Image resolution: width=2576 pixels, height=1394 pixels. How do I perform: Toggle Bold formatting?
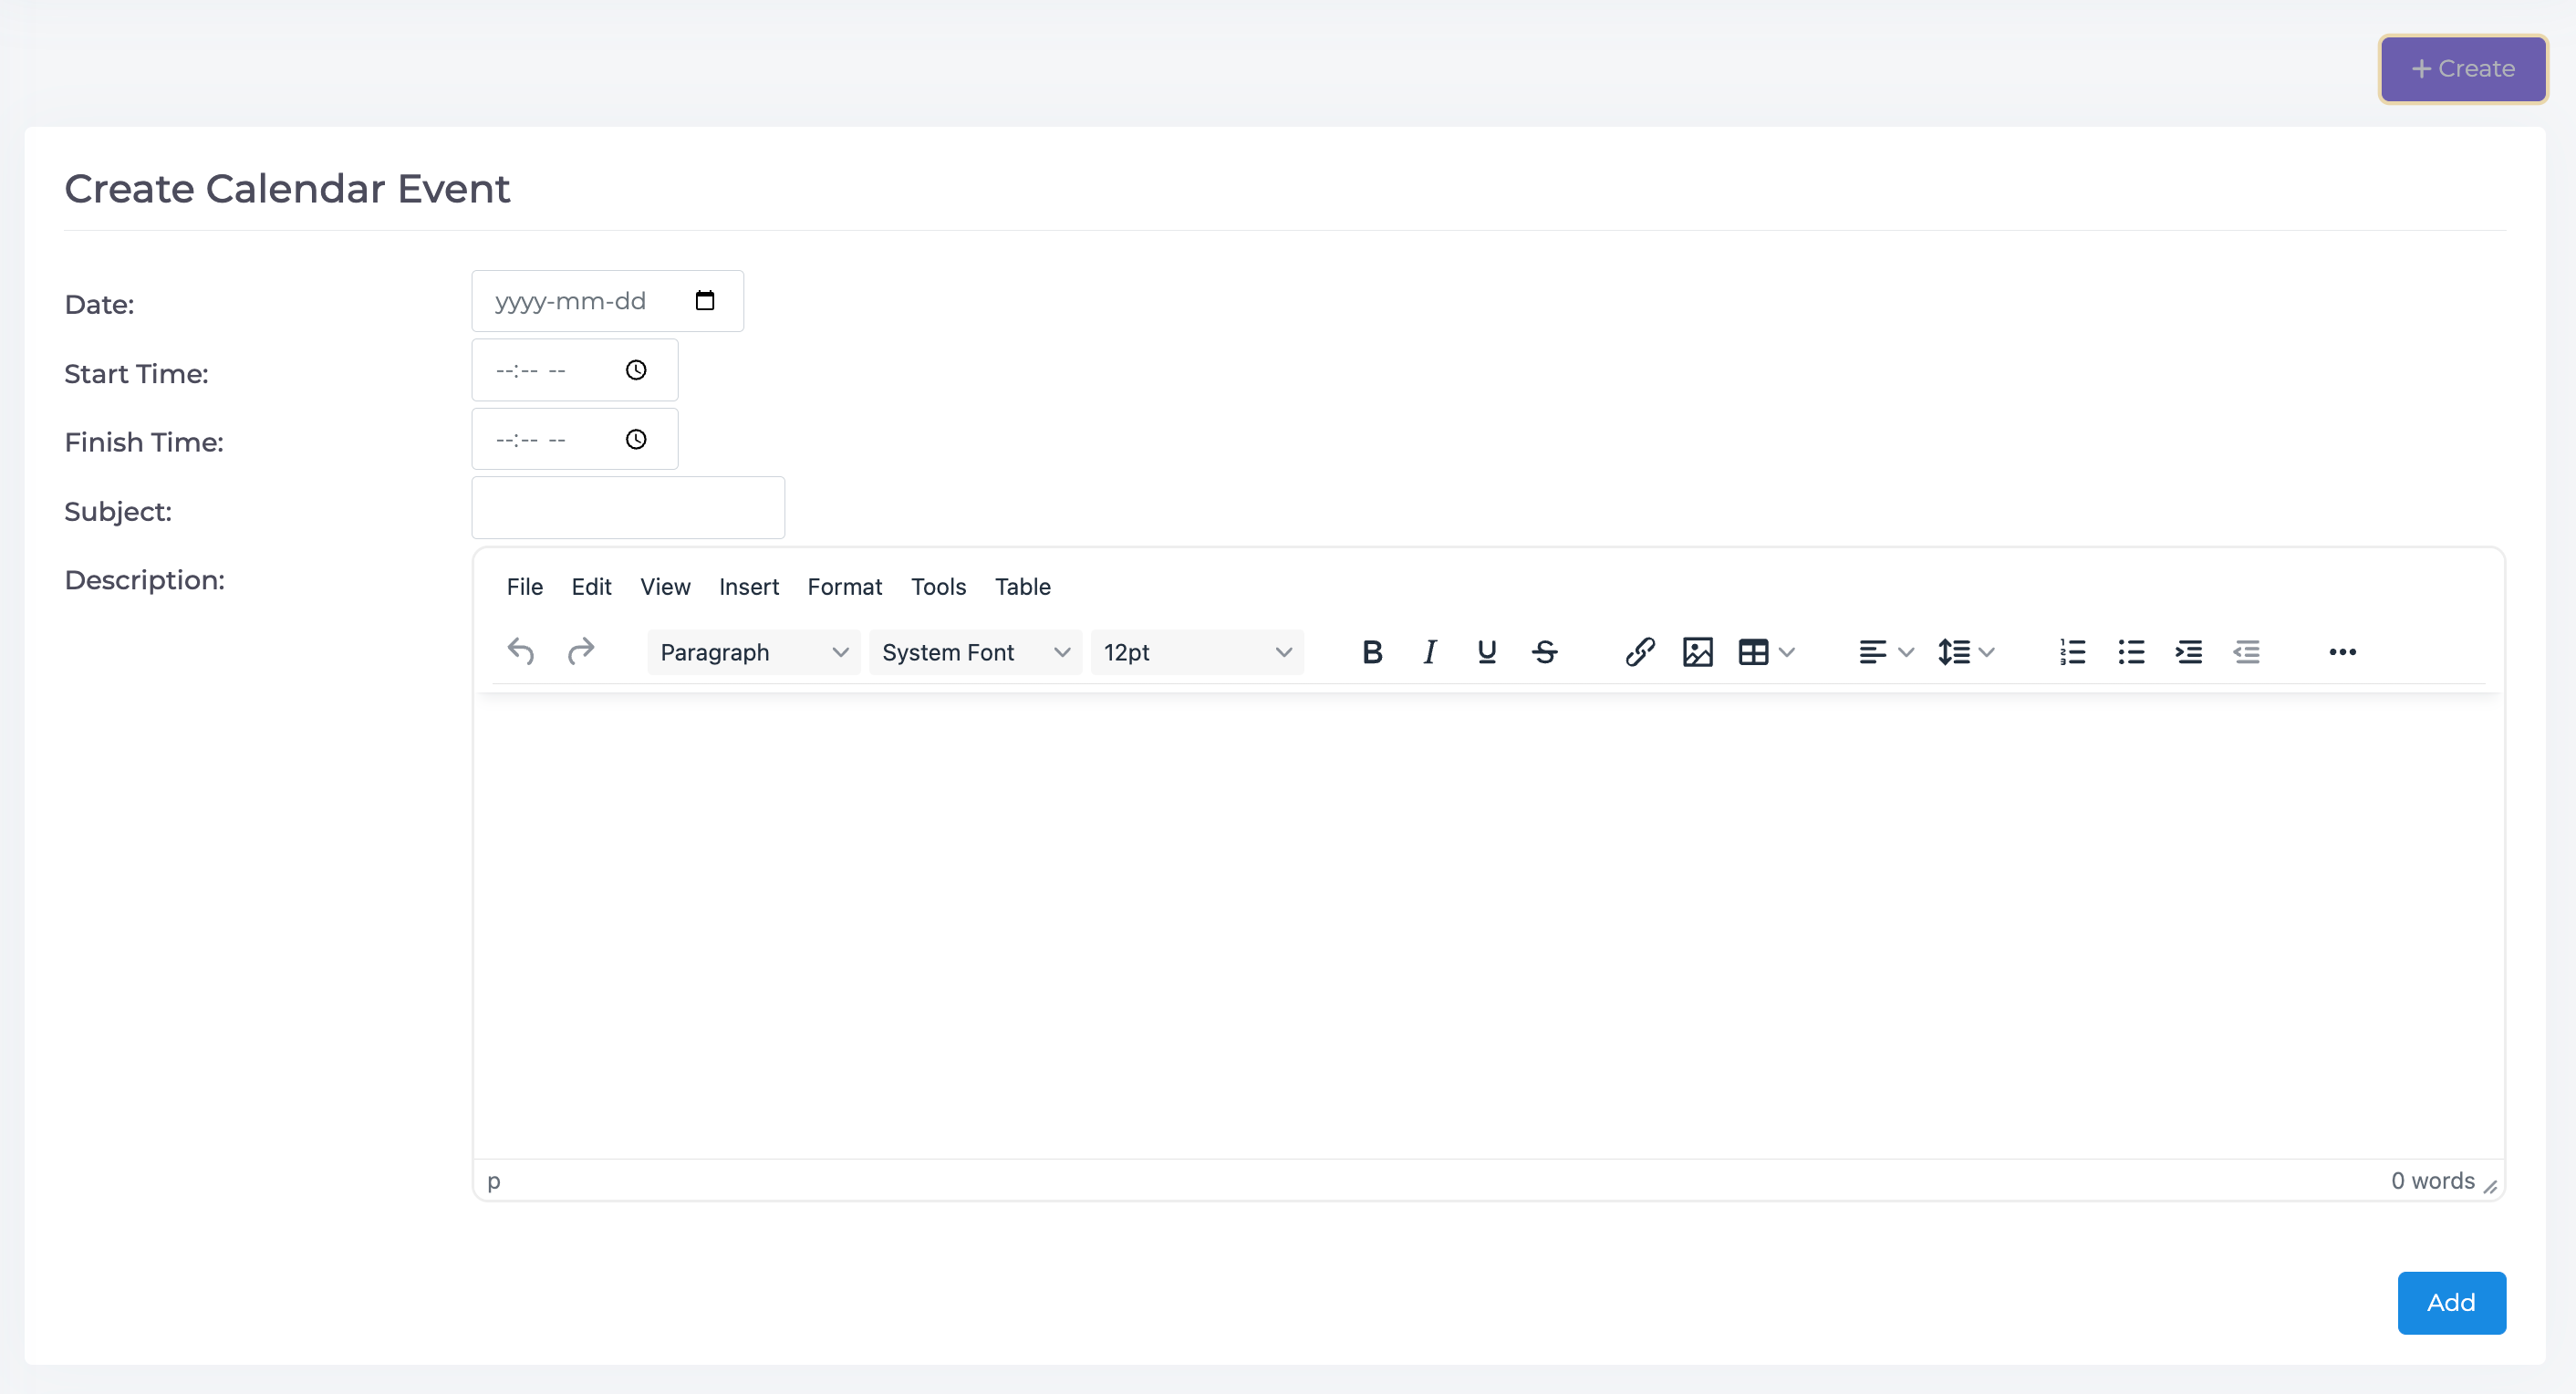pos(1372,652)
